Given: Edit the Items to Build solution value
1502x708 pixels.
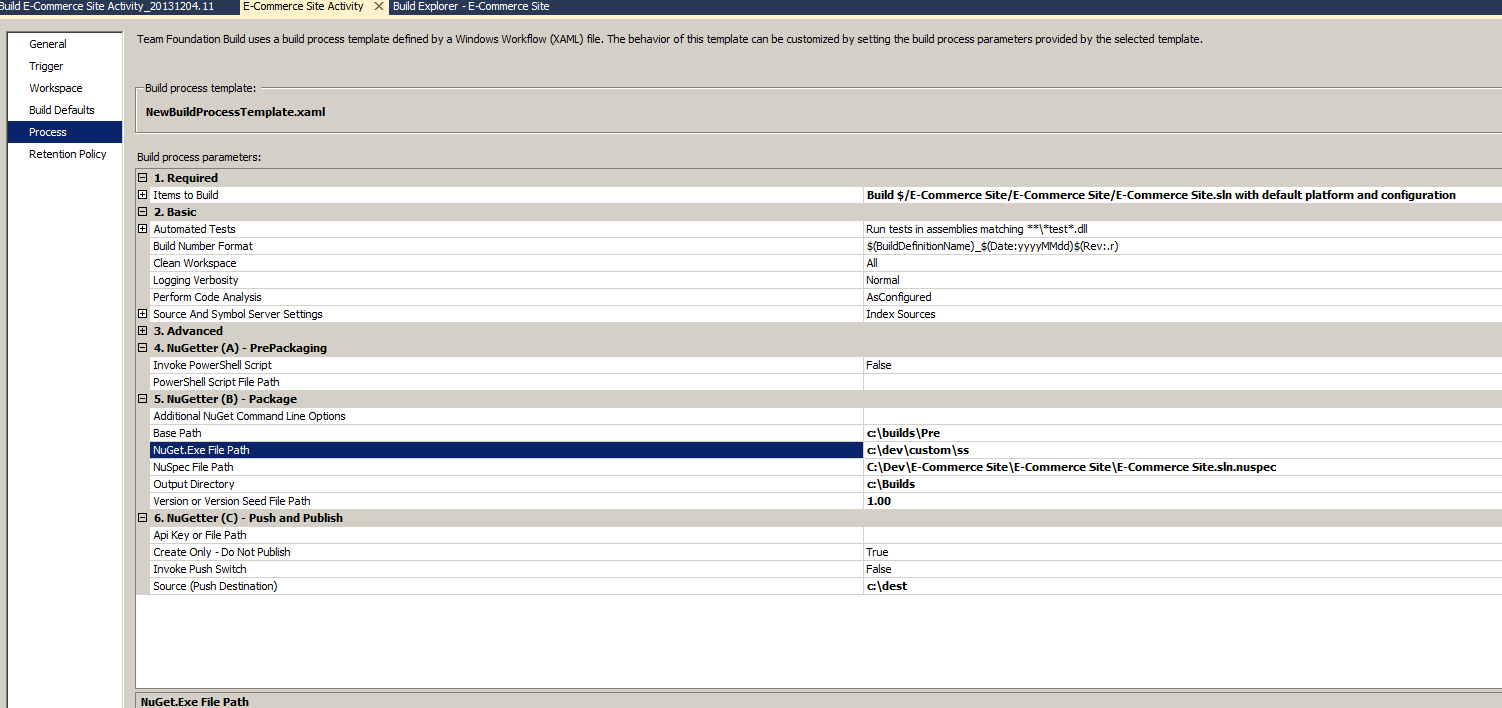Looking at the screenshot, I should click(x=1183, y=195).
